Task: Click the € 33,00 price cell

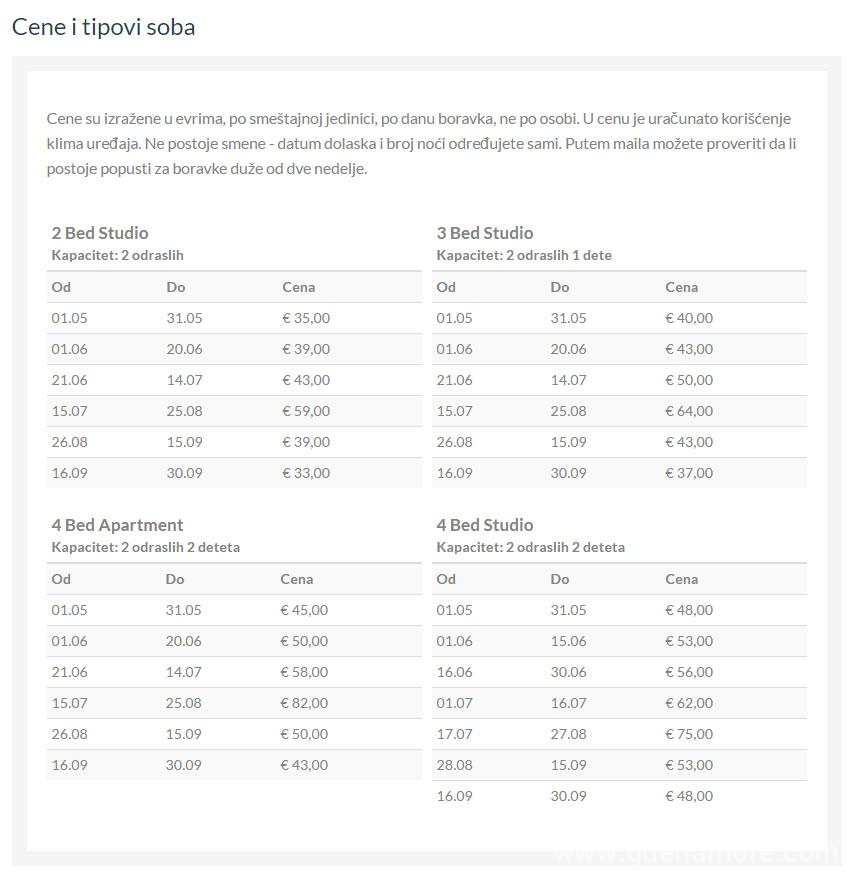Action: (x=306, y=473)
